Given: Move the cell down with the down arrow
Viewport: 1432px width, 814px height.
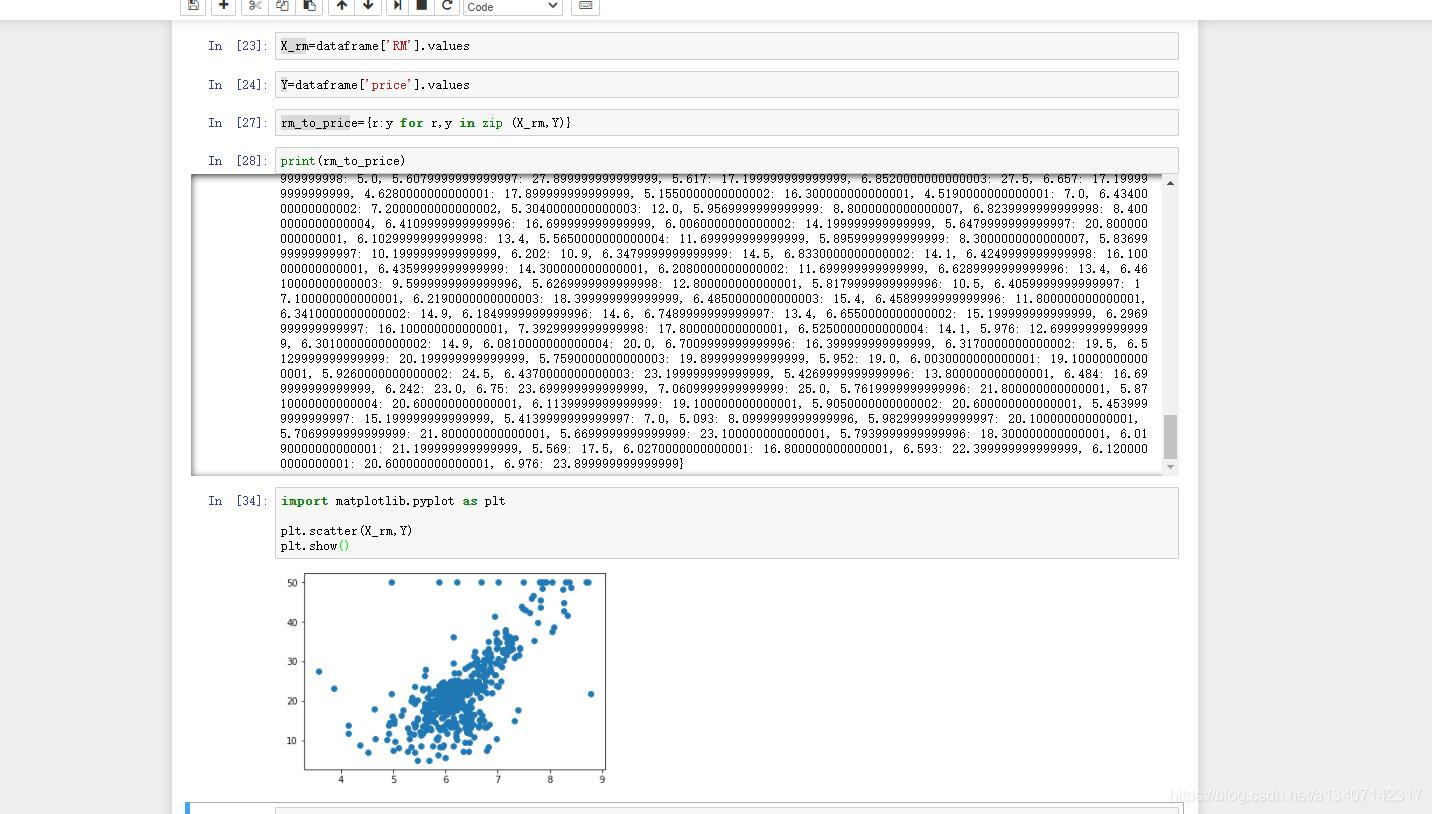Looking at the screenshot, I should pyautogui.click(x=368, y=6).
